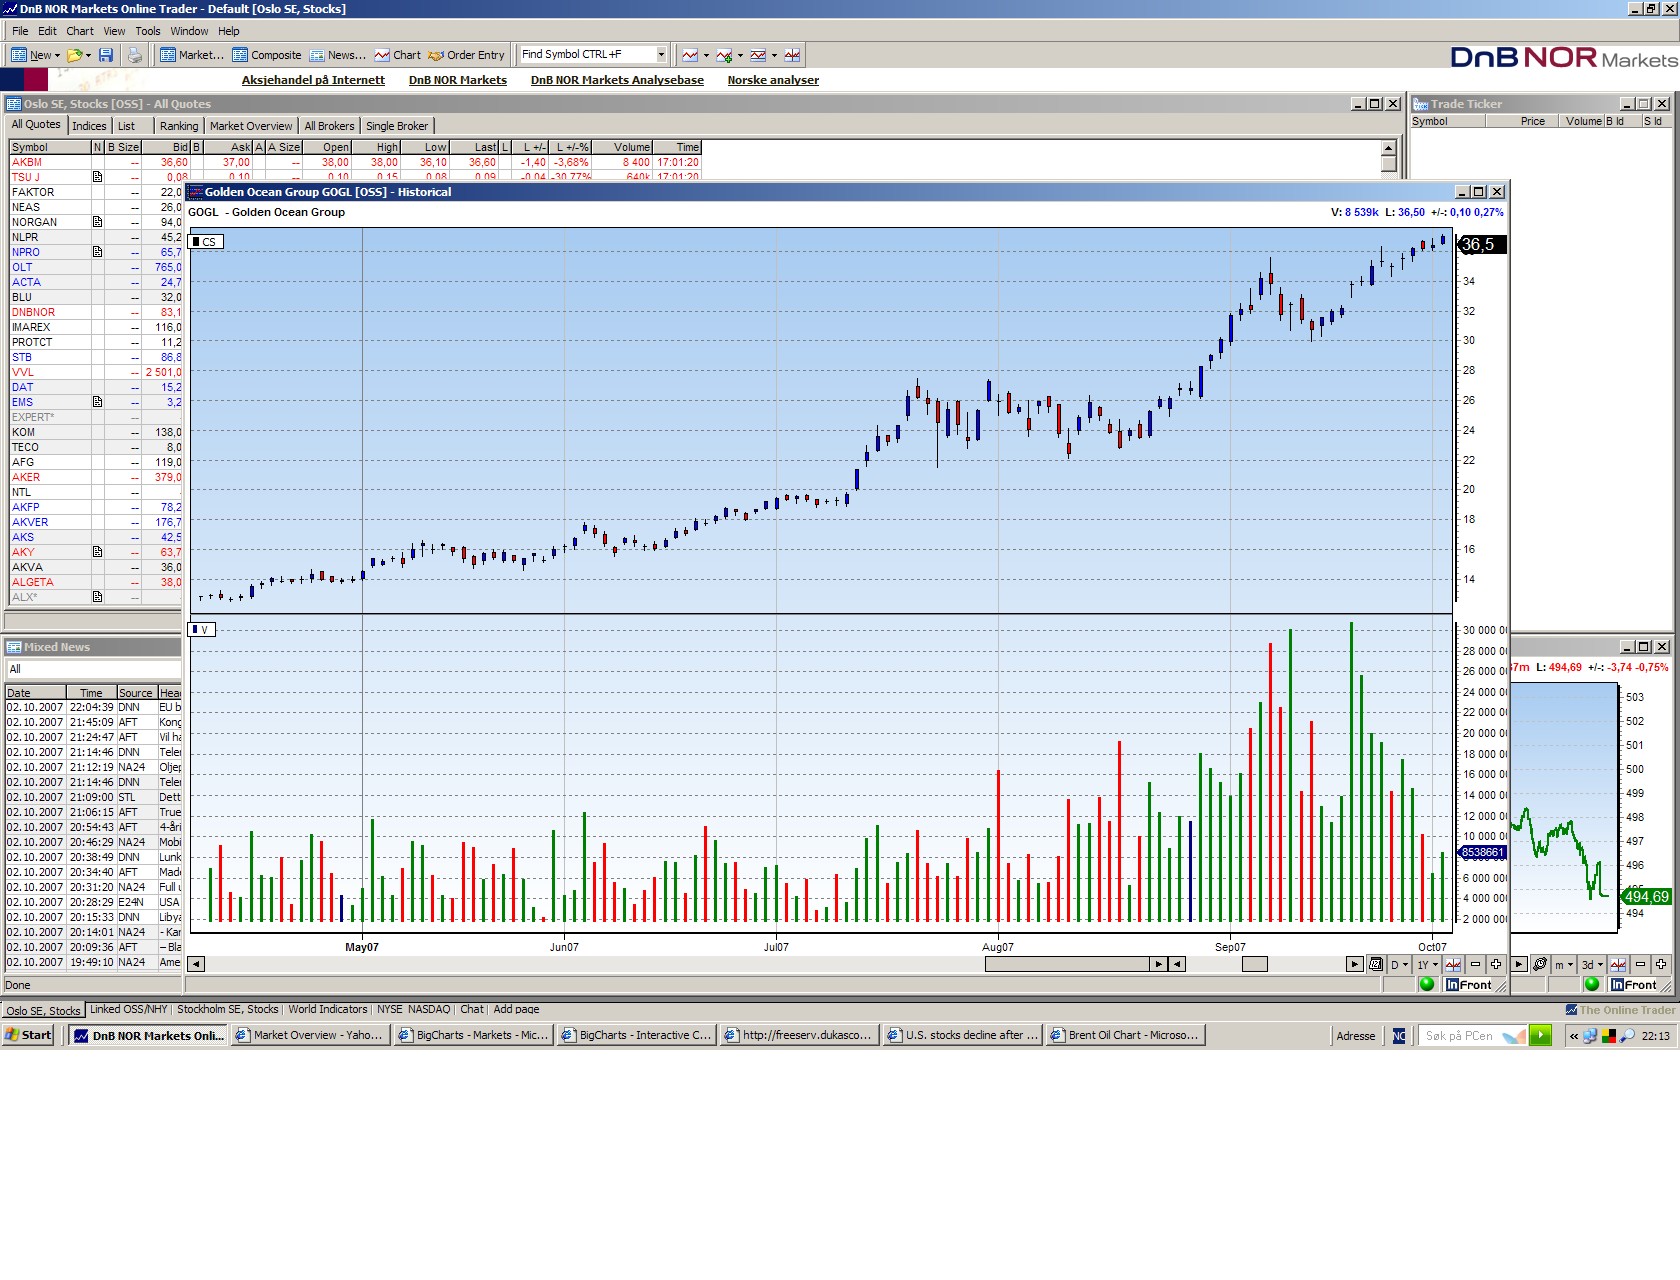1680x1280 pixels.
Task: Toggle the V volume series label
Action: [x=202, y=630]
